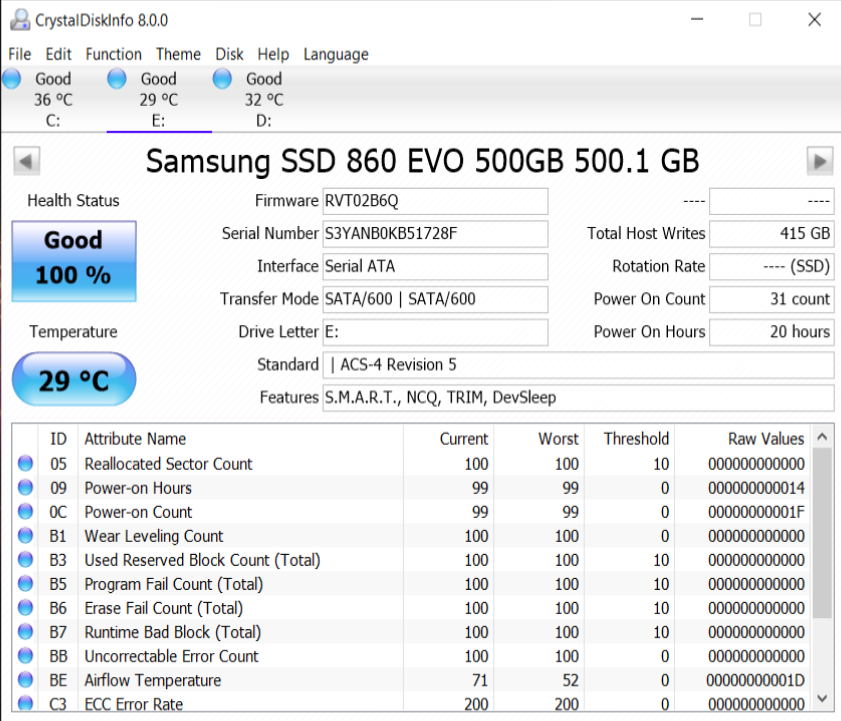Image resolution: width=841 pixels, height=721 pixels.
Task: Click status orb for Power-on Hours row
Action: pyautogui.click(x=25, y=487)
